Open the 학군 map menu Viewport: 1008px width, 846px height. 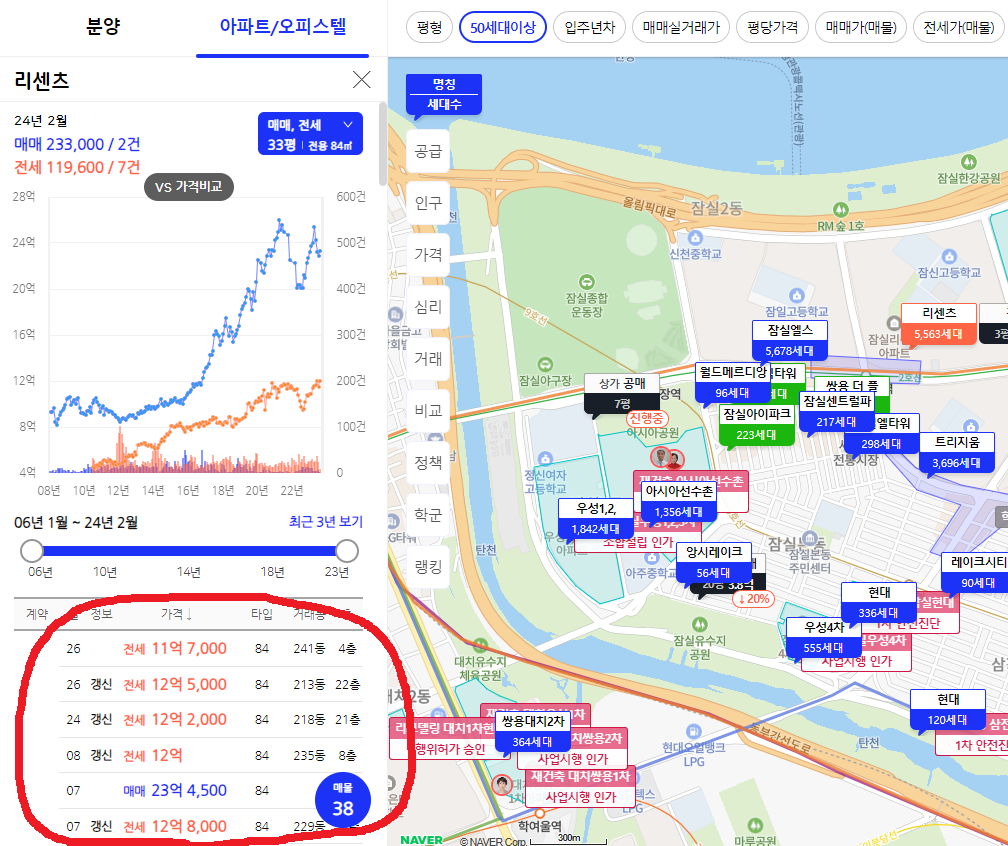click(428, 514)
